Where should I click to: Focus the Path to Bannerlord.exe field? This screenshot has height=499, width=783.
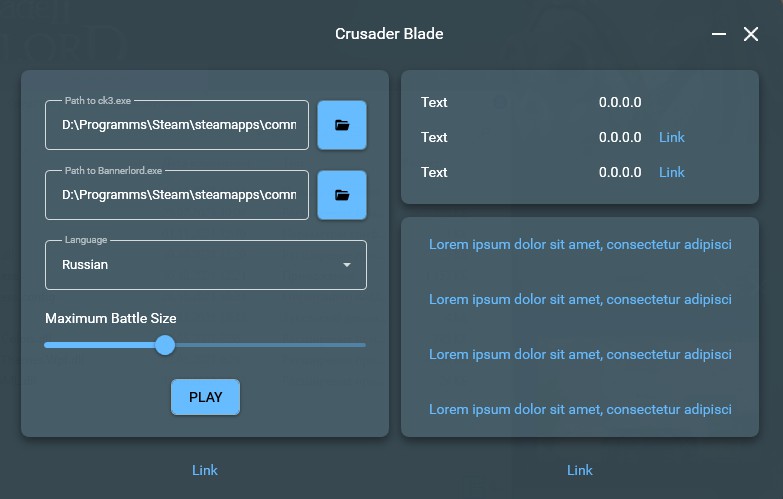tap(177, 195)
